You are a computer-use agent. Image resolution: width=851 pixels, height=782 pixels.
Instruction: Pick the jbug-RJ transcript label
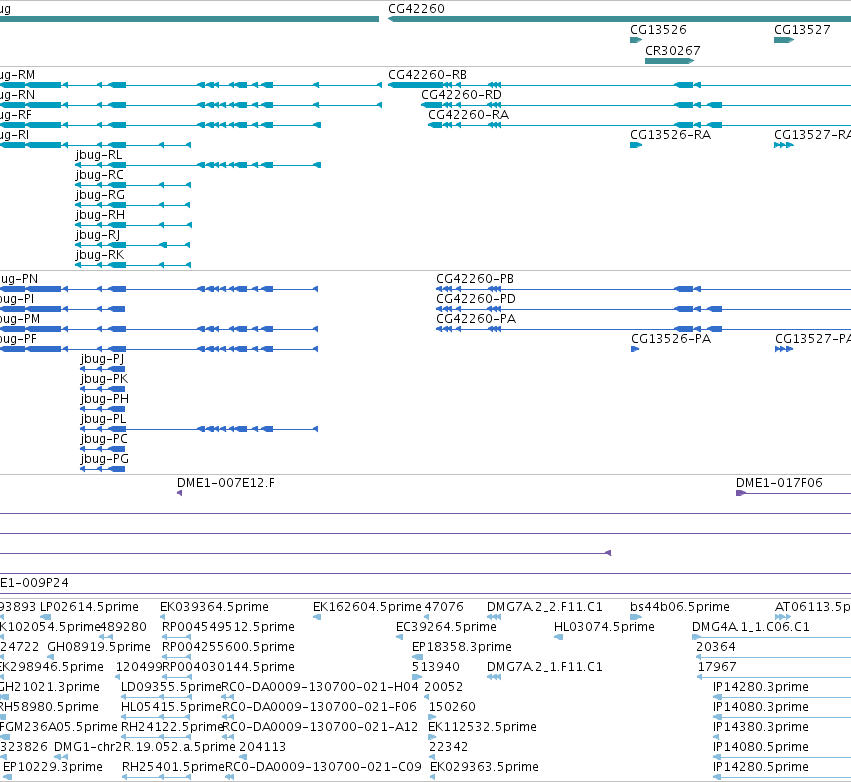click(98, 235)
